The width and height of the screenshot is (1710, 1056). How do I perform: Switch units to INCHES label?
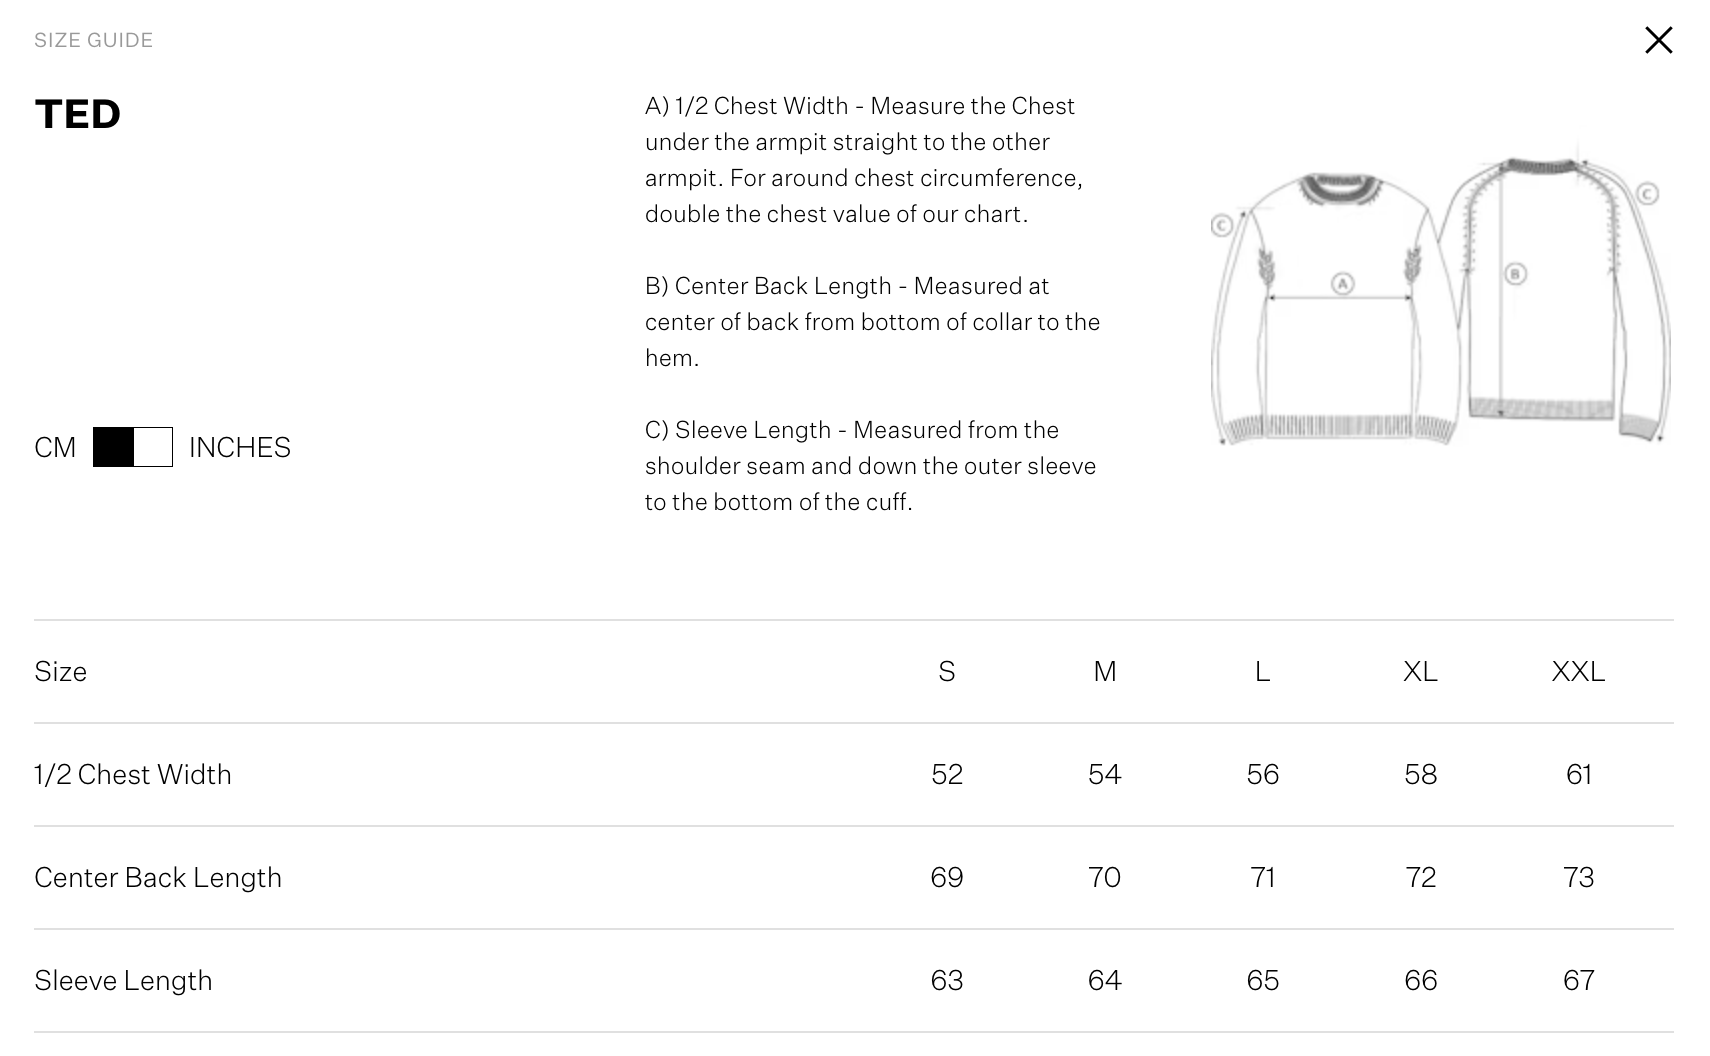[x=240, y=447]
